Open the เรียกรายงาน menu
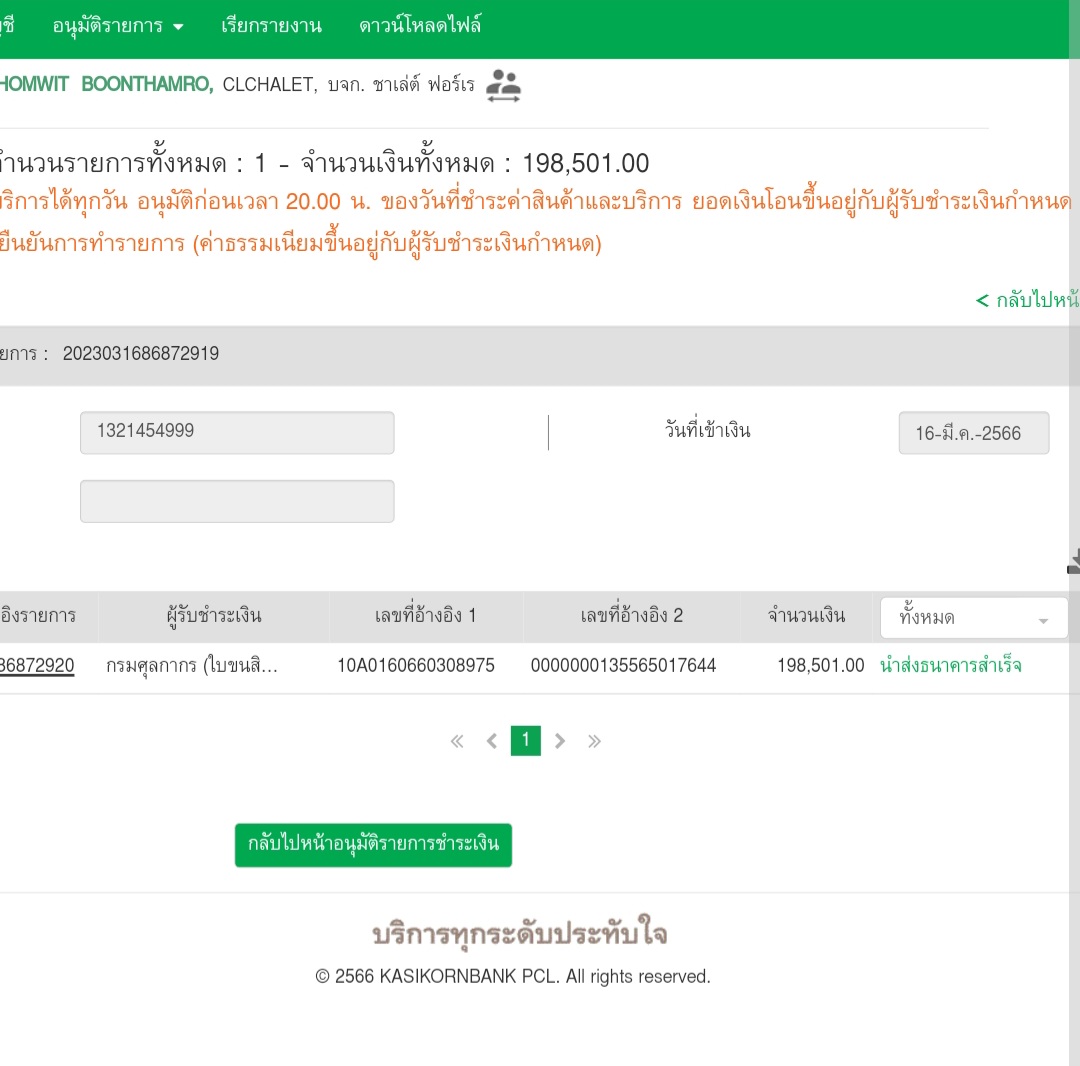Viewport: 1080px width, 1066px height. [271, 26]
